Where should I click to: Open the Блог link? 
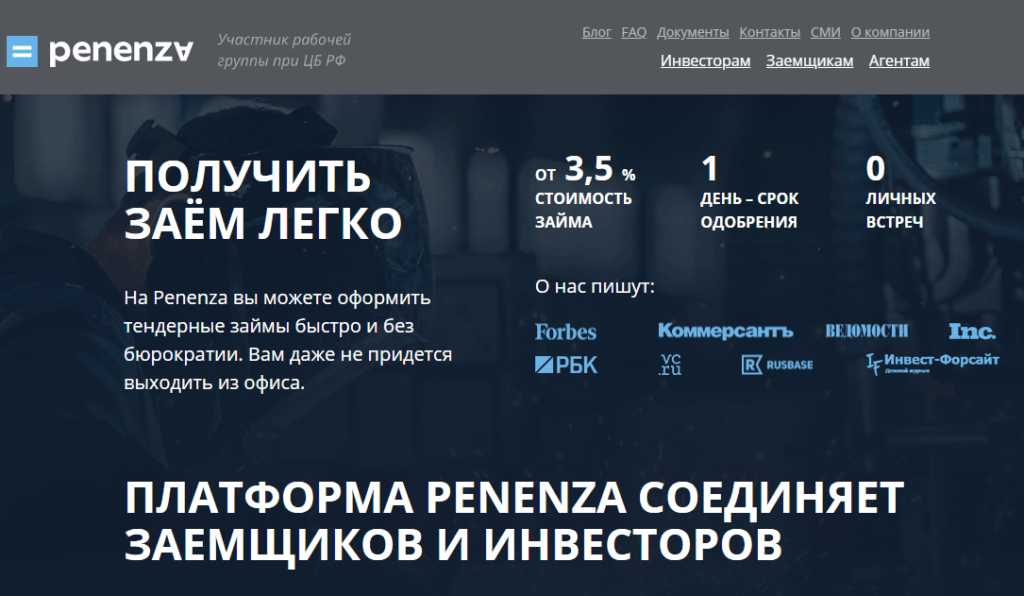coord(596,32)
